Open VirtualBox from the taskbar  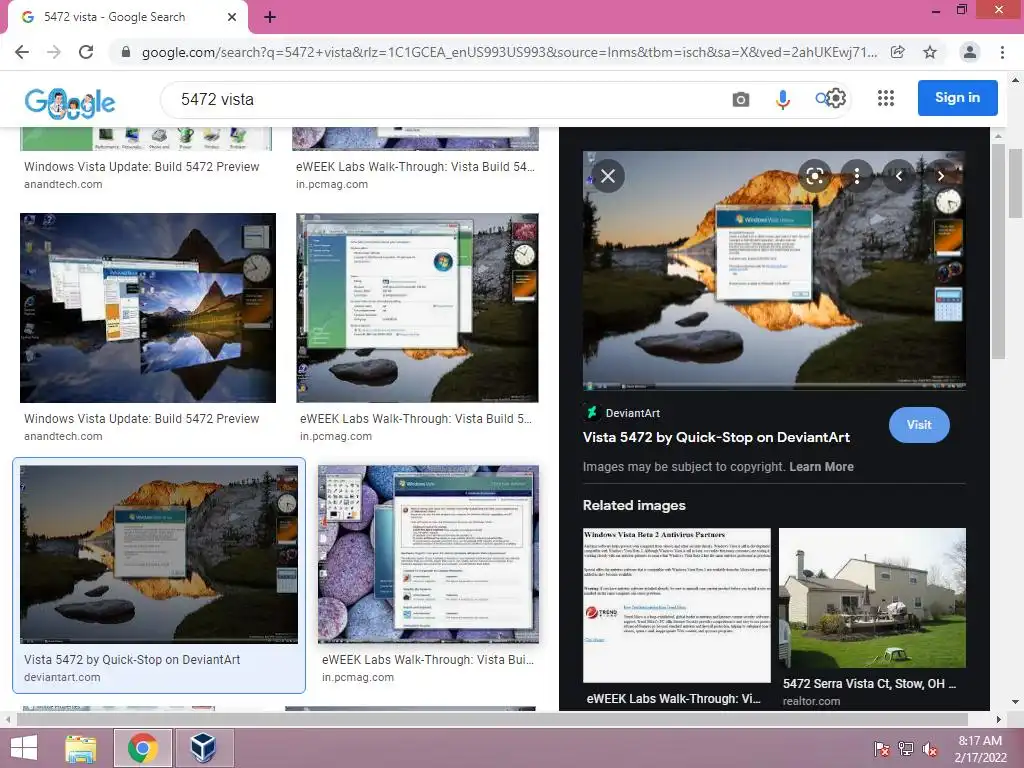[x=203, y=748]
